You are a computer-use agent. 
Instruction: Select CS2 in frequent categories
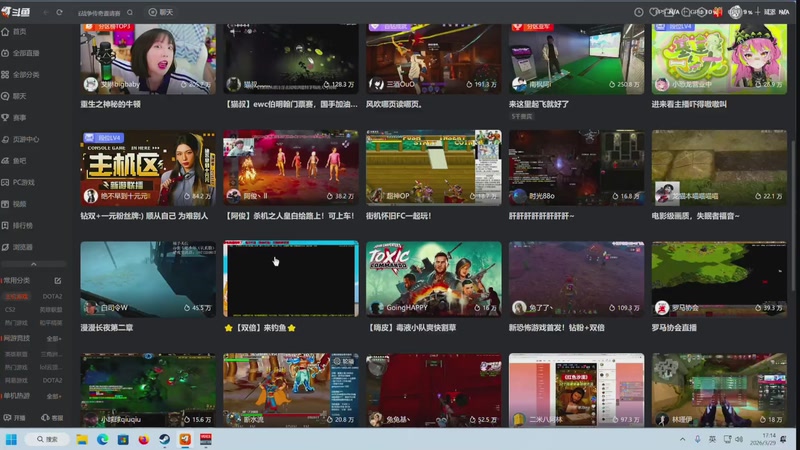pos(10,310)
